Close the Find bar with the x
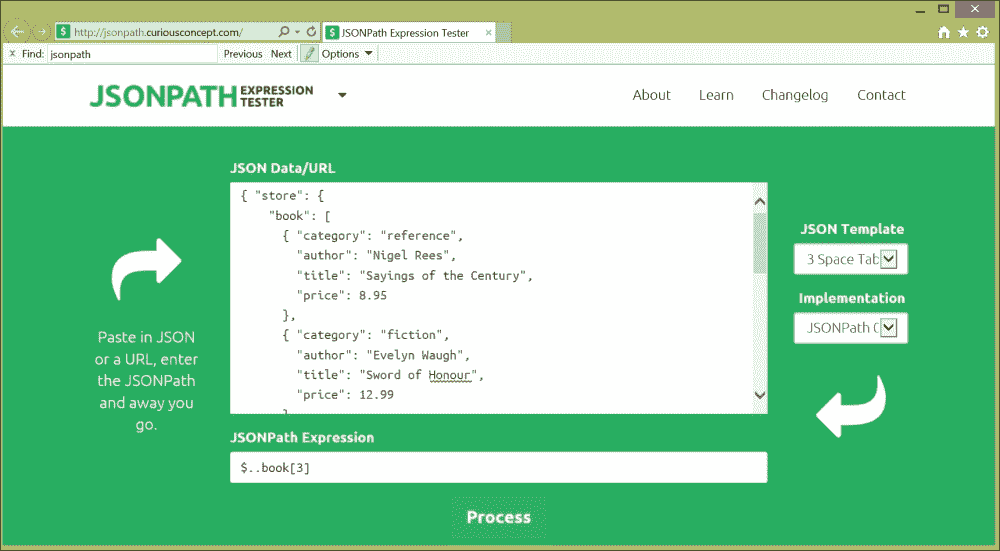This screenshot has height=551, width=1000. [x=12, y=54]
